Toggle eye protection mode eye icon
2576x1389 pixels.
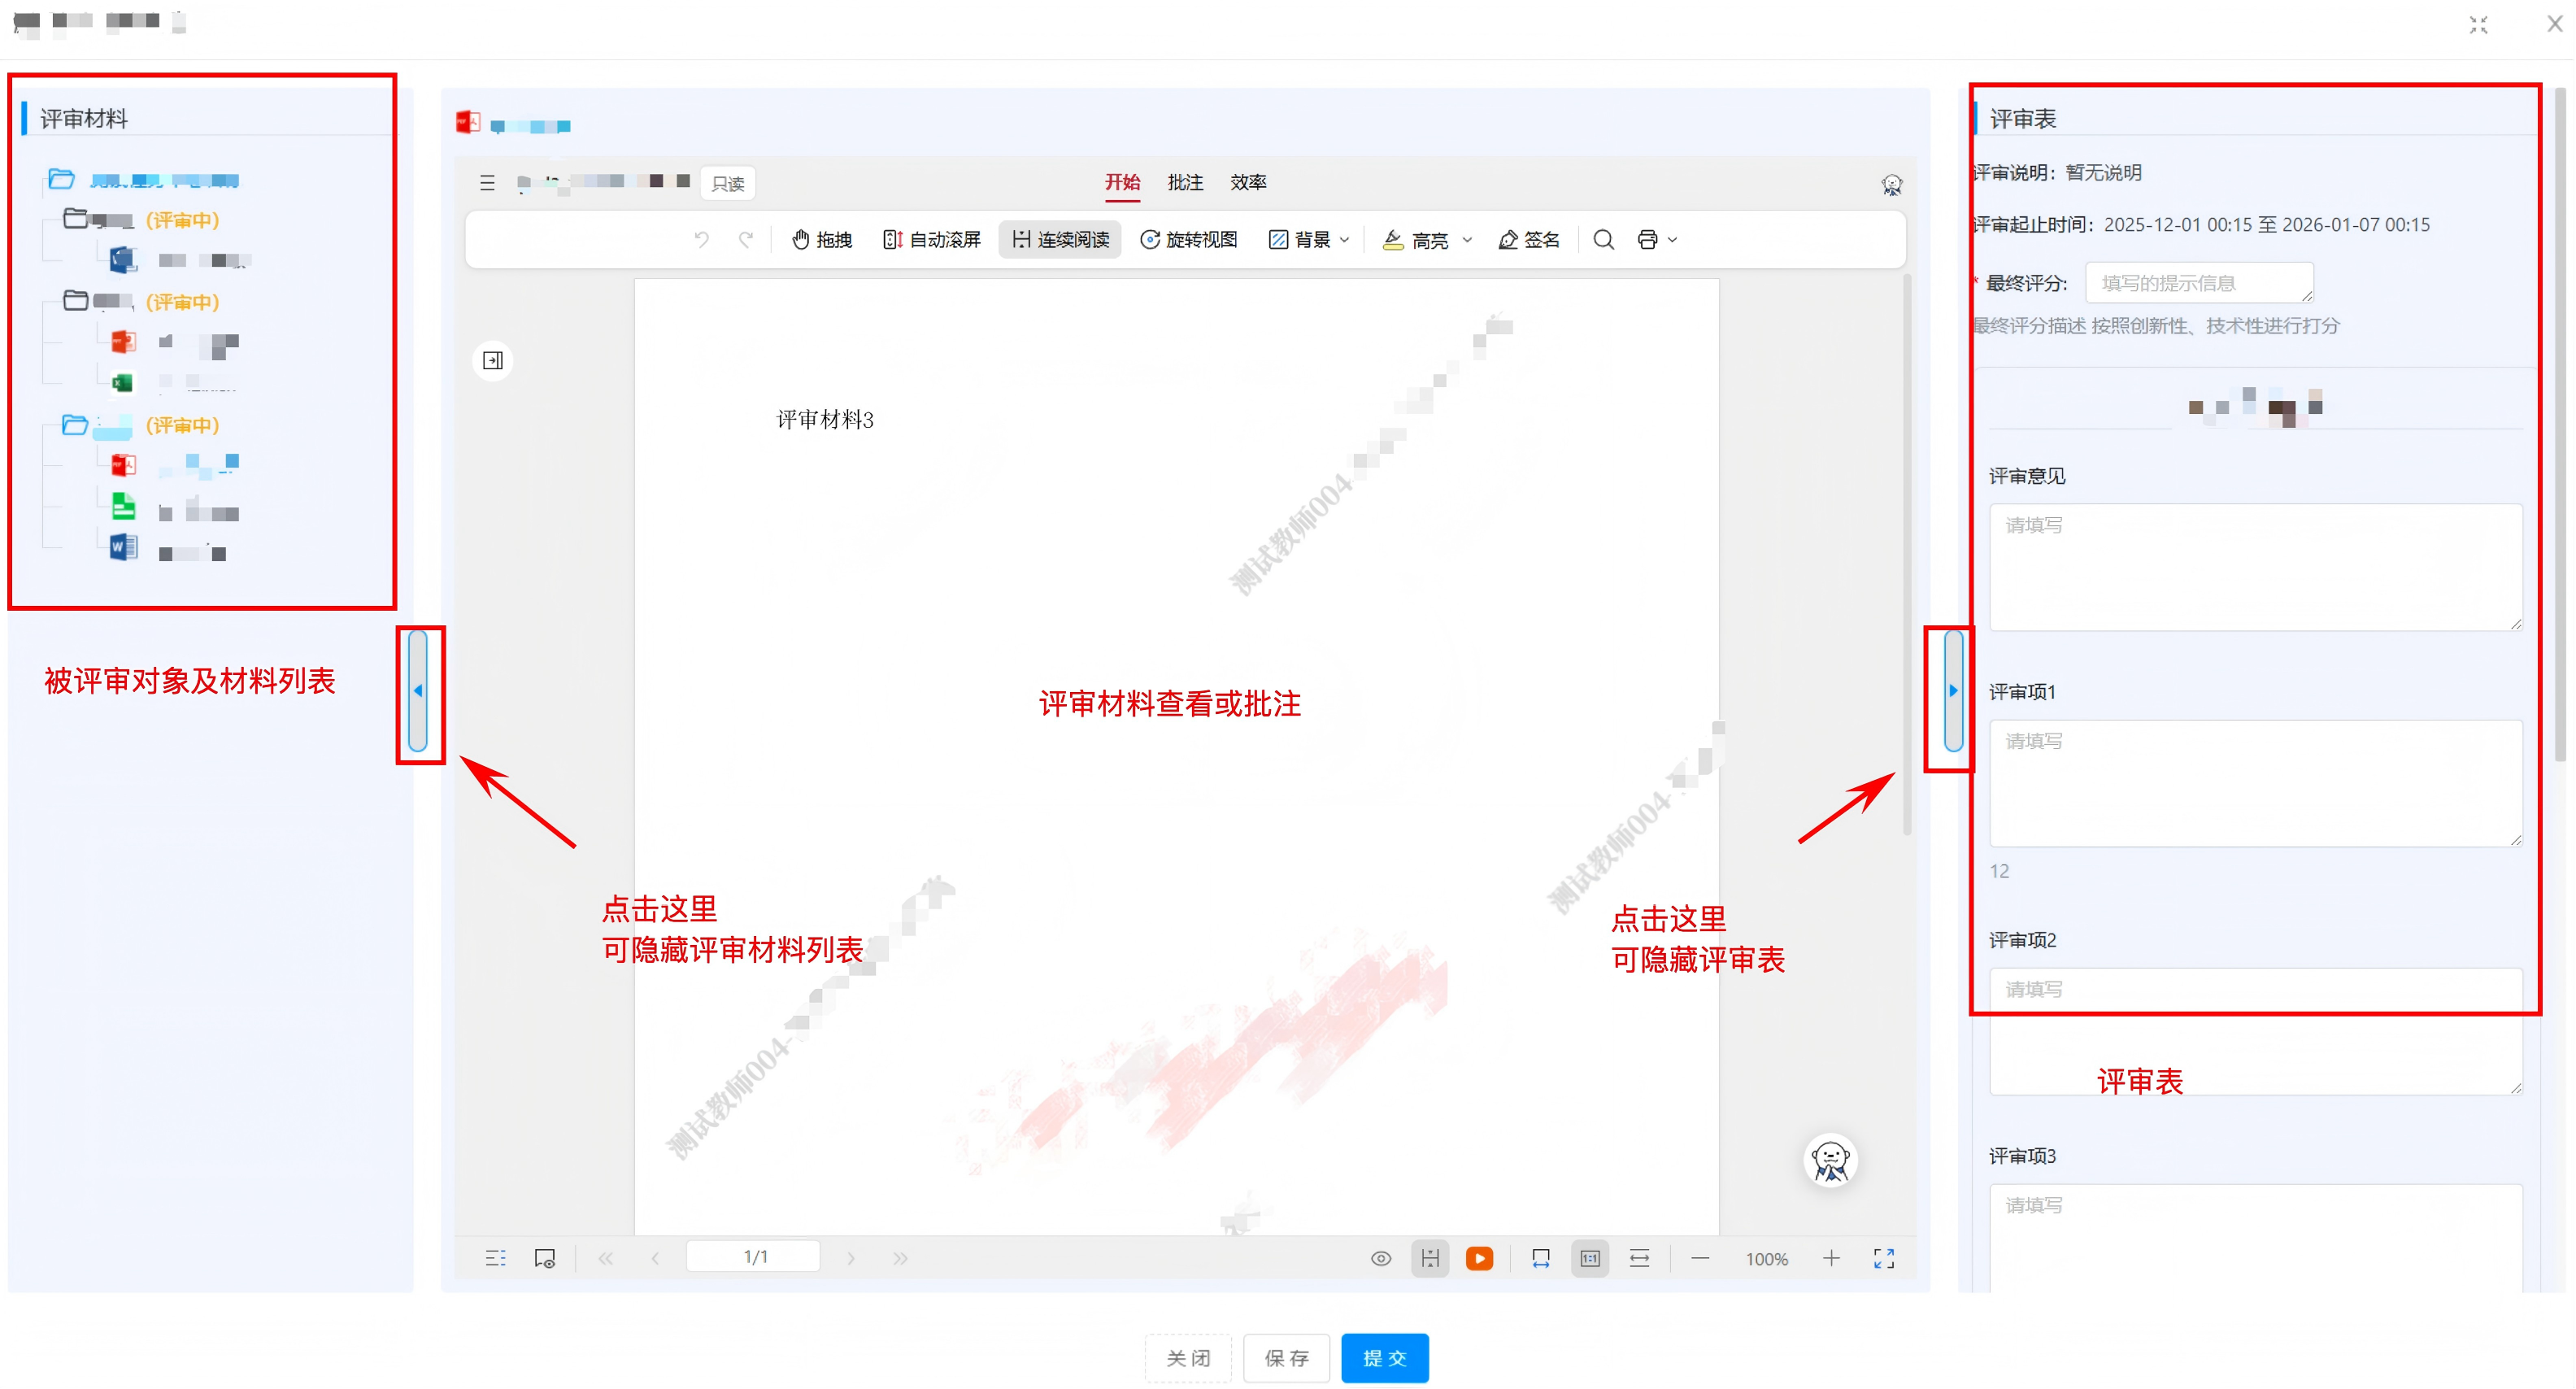1380,1258
